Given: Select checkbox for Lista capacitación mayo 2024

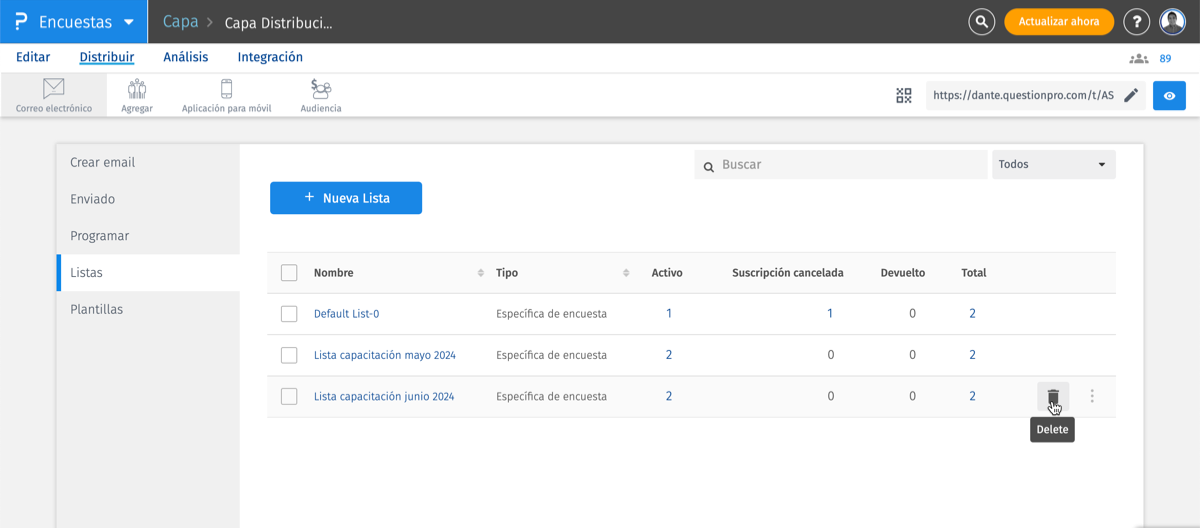Looking at the screenshot, I should pos(289,355).
